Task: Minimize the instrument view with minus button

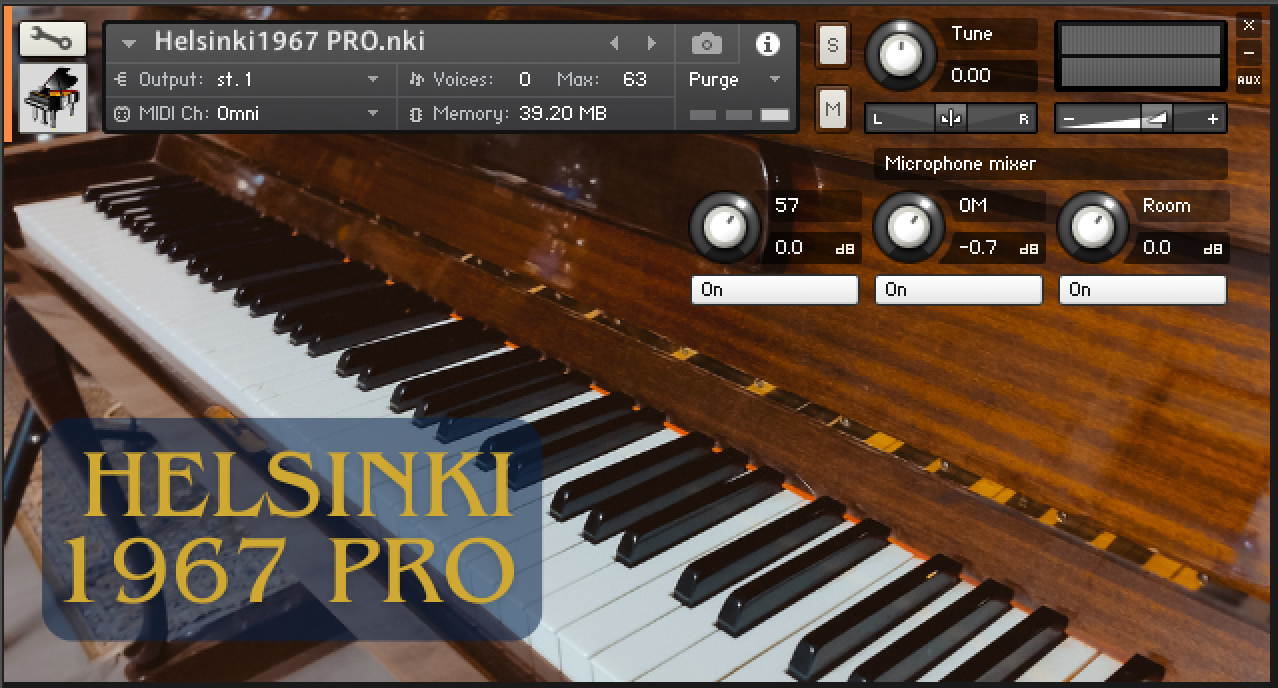Action: point(1248,53)
